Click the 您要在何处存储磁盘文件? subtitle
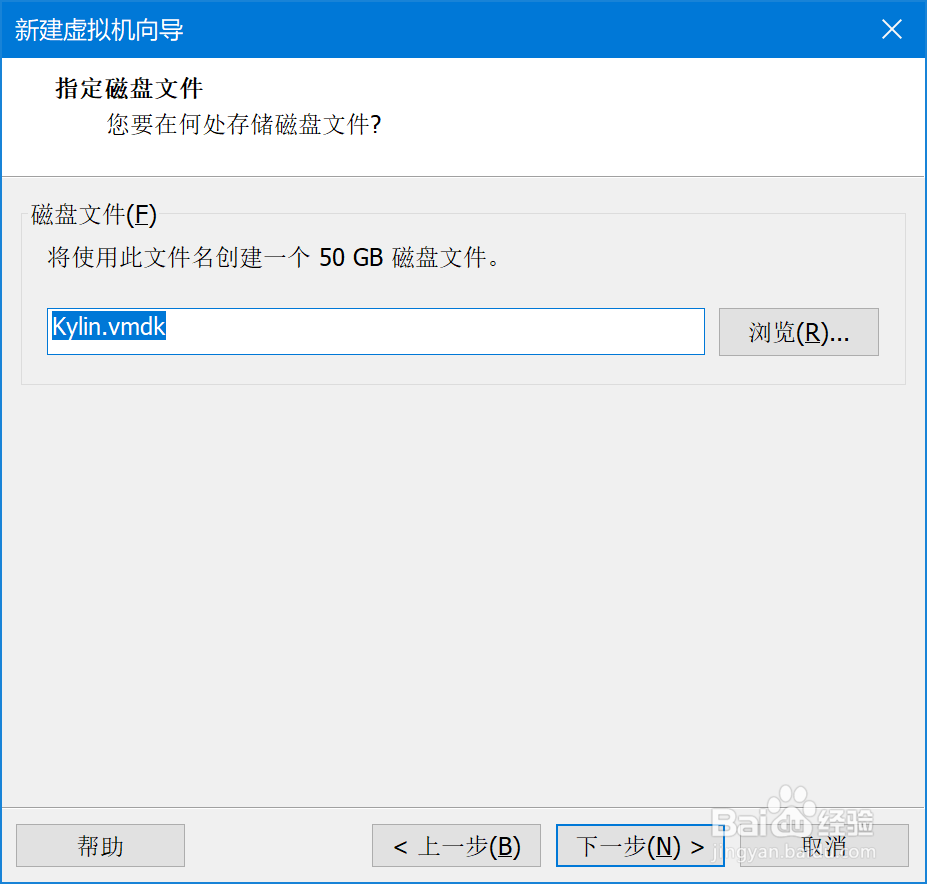Viewport: 927px width, 884px height. [x=244, y=125]
